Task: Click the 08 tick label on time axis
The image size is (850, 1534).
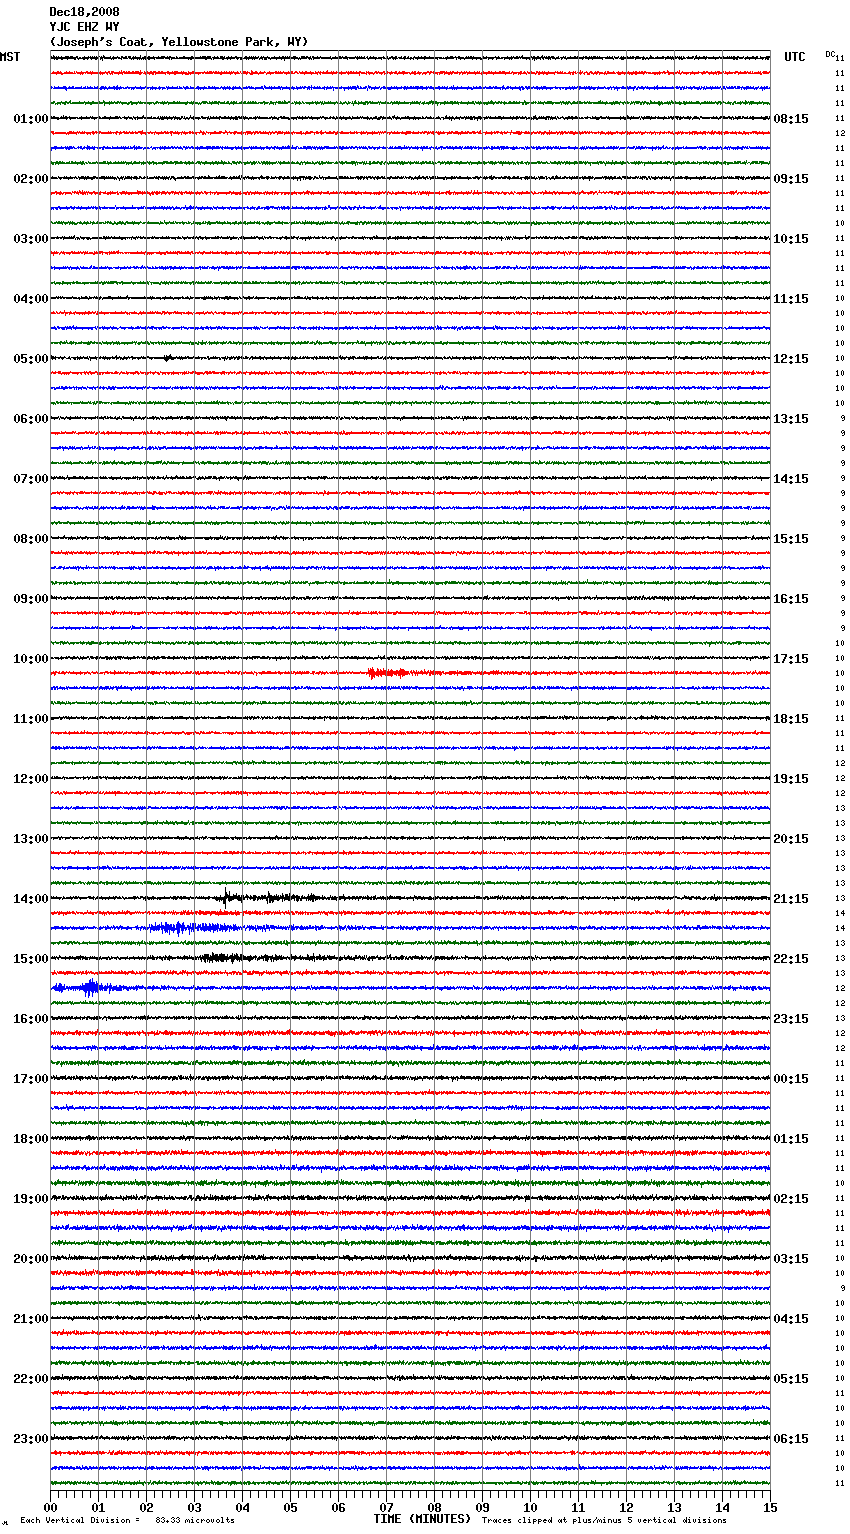Action: click(x=435, y=1507)
